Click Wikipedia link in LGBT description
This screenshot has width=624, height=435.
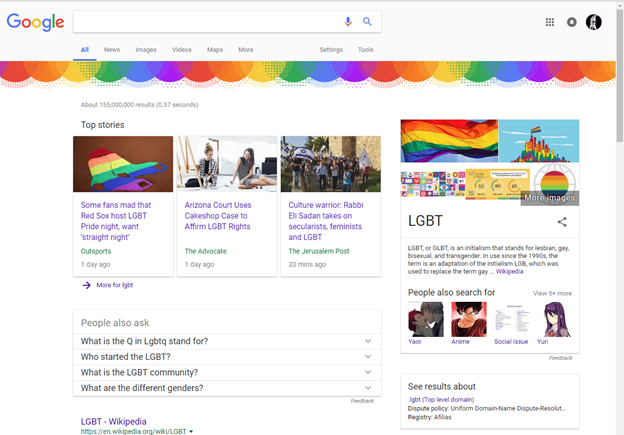click(509, 271)
